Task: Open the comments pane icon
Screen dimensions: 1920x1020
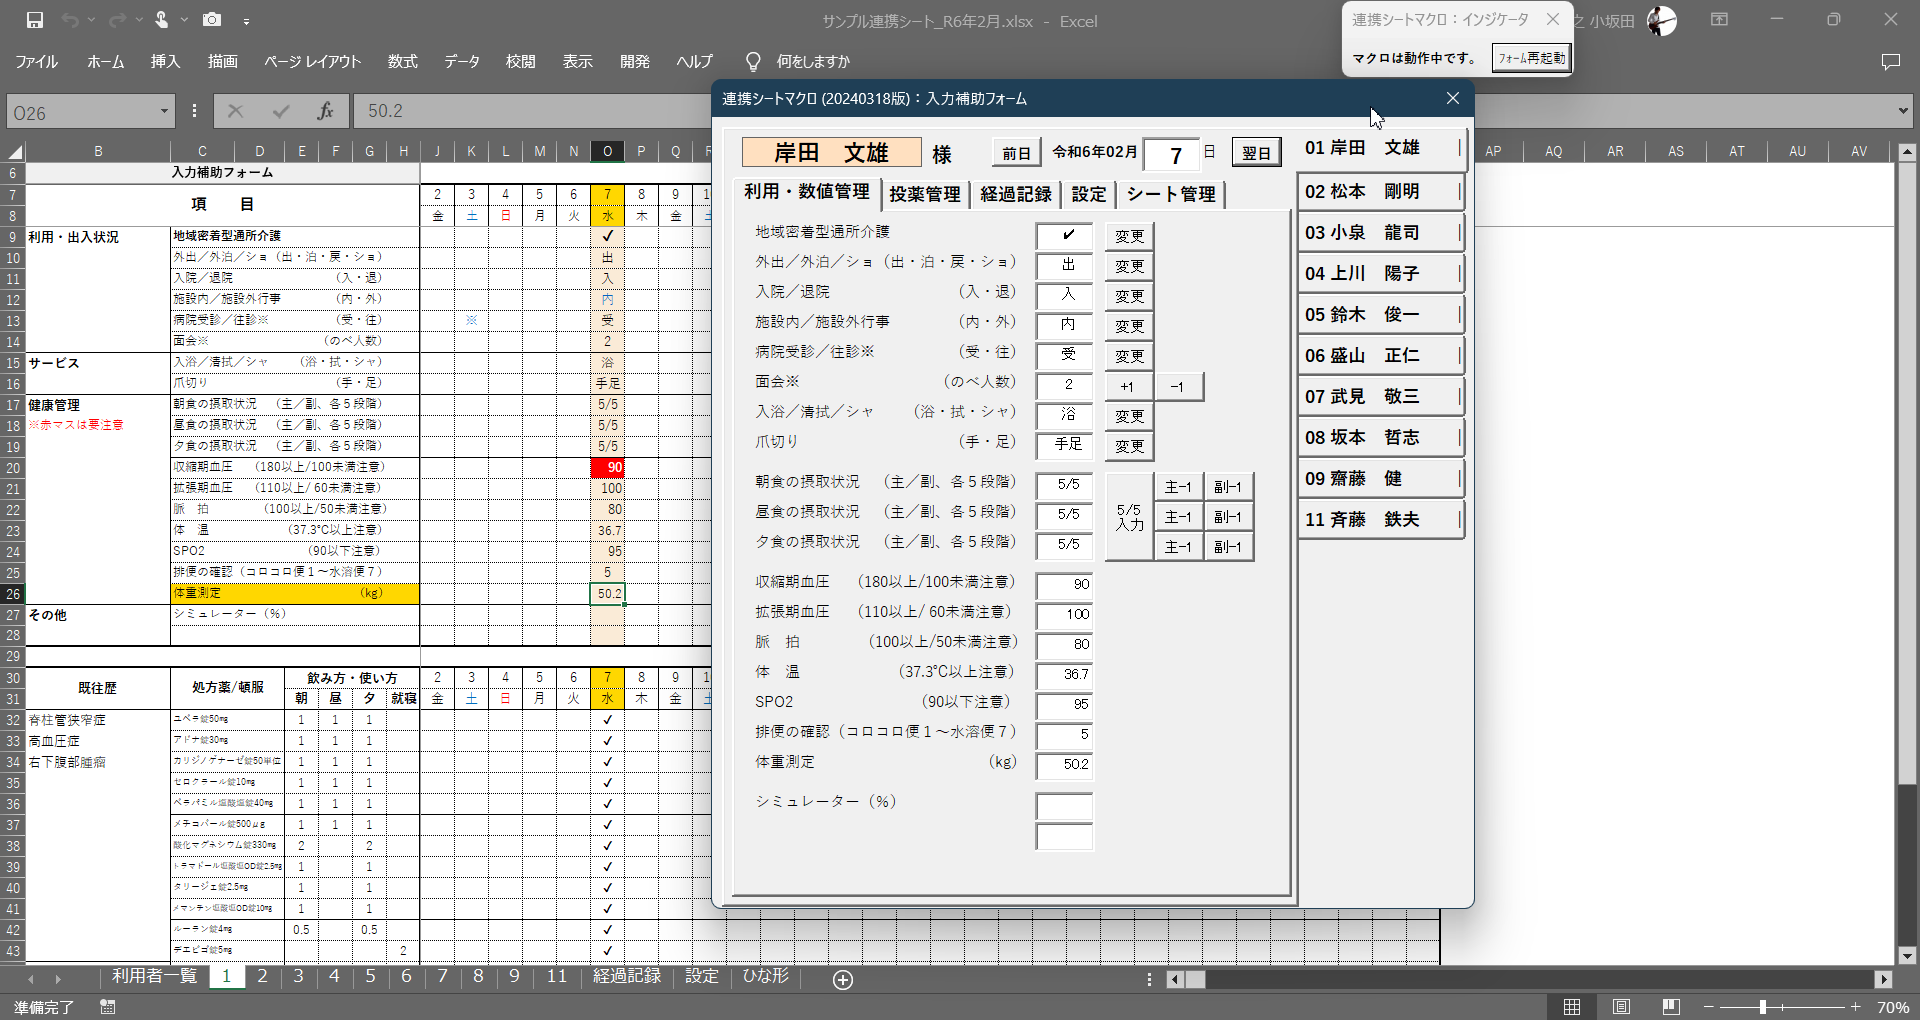Action: point(1890,61)
